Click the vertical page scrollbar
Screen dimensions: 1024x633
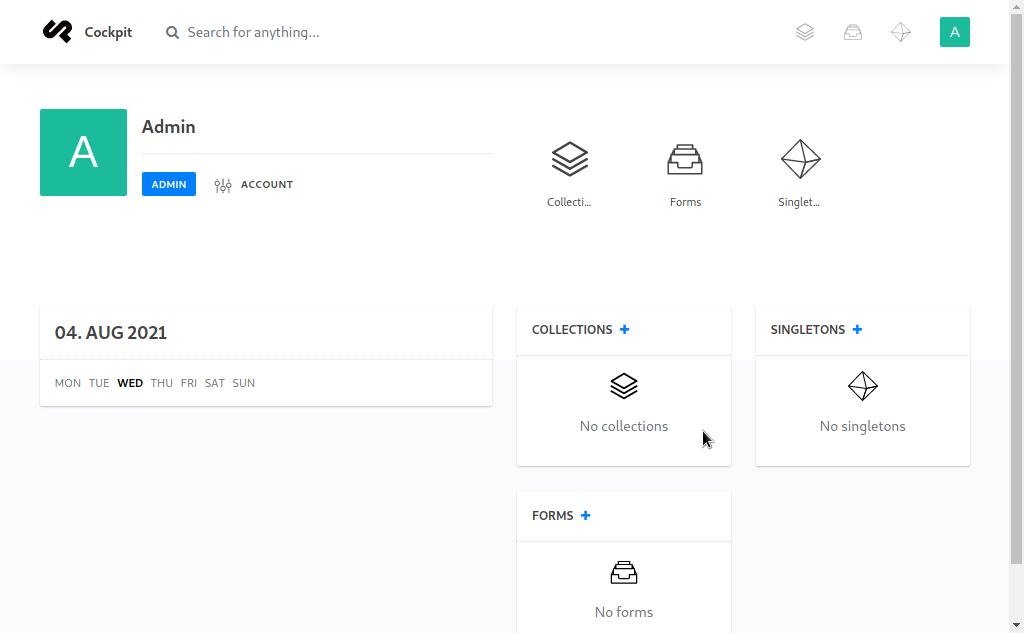click(x=1016, y=287)
